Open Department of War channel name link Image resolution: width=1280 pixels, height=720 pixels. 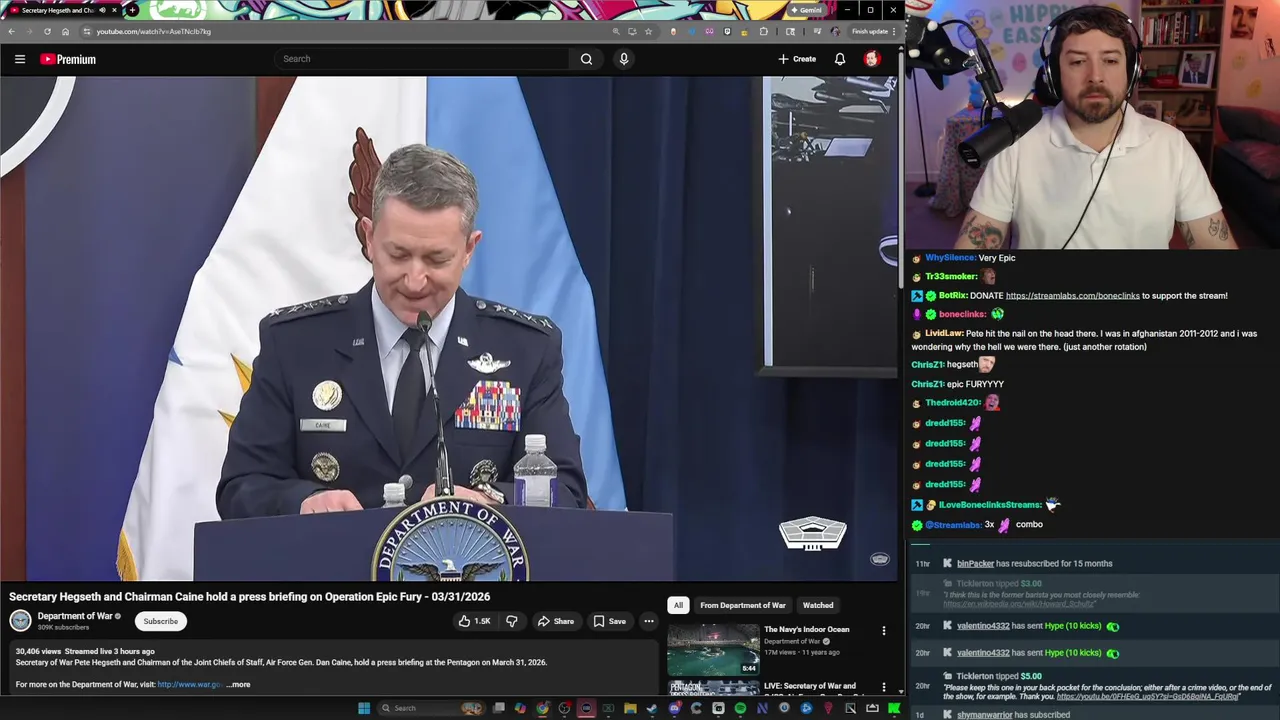pos(75,616)
